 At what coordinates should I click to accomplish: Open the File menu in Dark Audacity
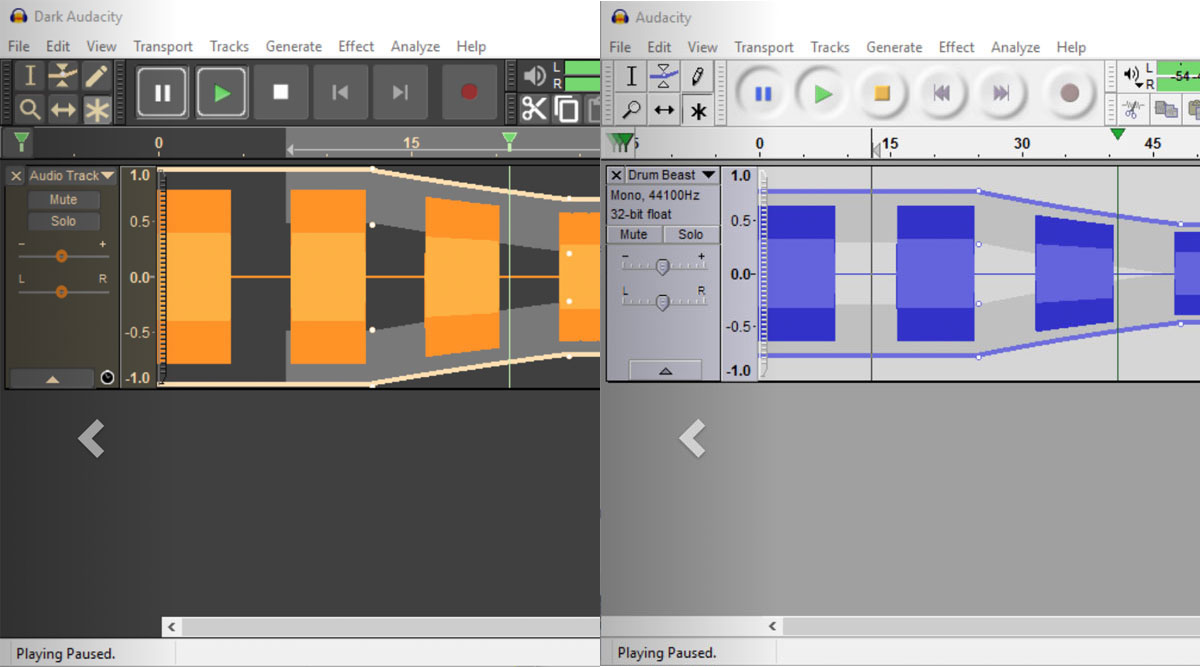(x=19, y=46)
